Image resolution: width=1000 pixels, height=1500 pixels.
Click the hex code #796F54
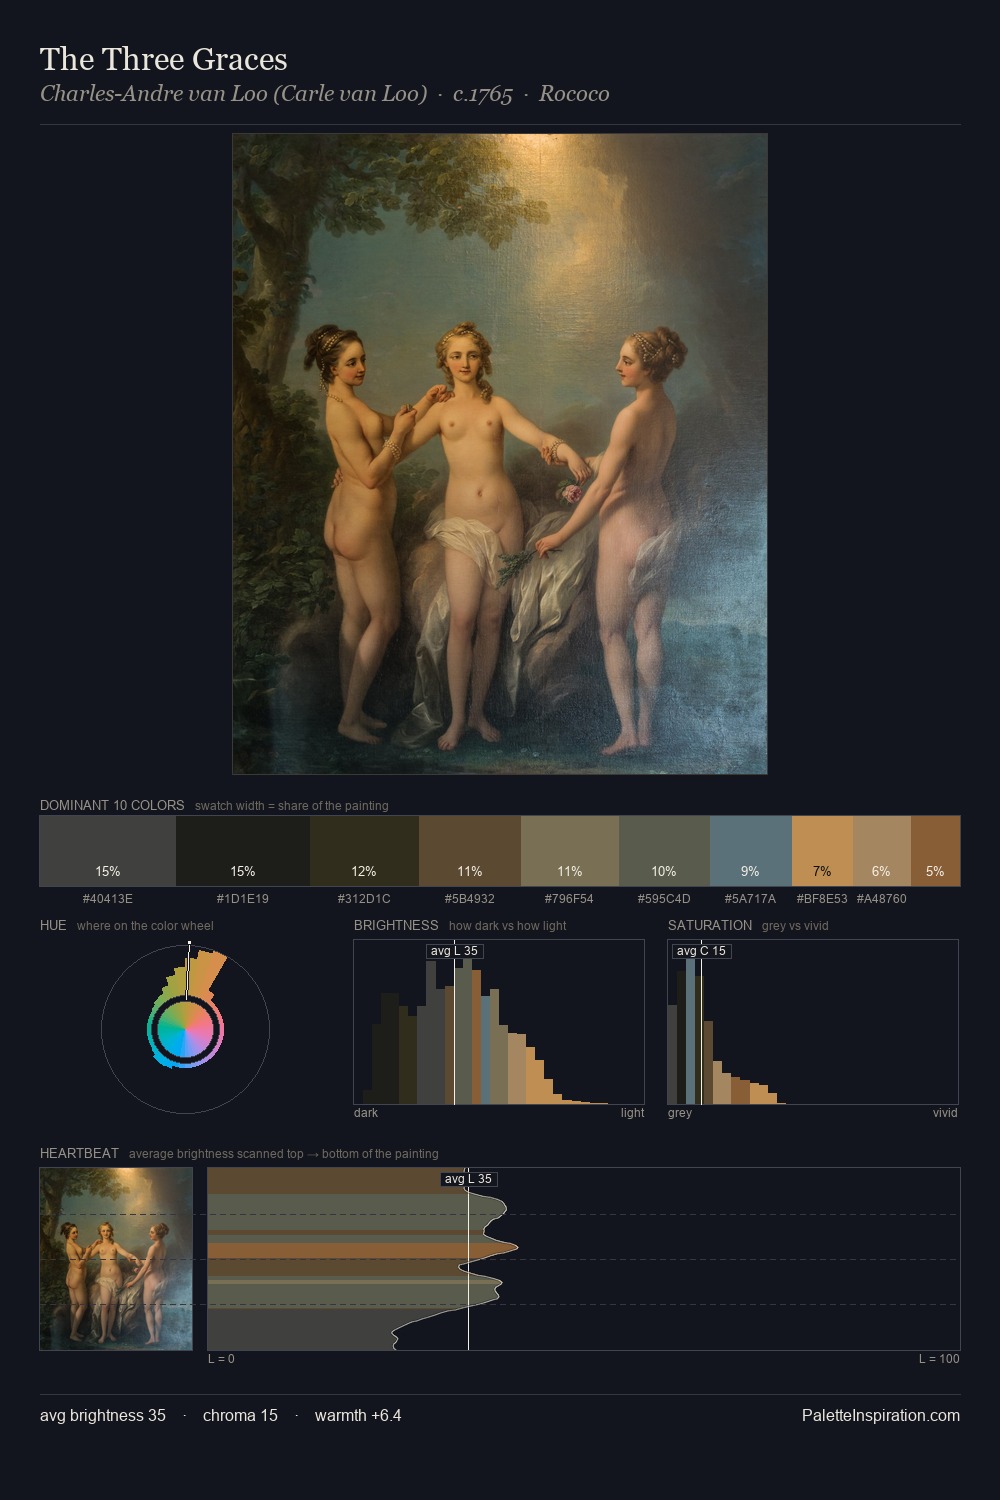[x=570, y=899]
